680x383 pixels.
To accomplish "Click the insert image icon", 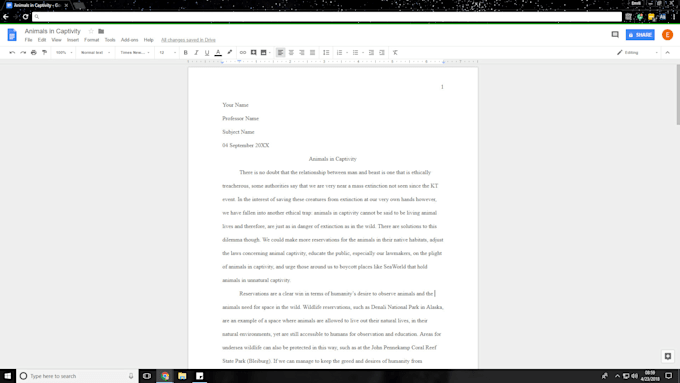I will [x=263, y=52].
